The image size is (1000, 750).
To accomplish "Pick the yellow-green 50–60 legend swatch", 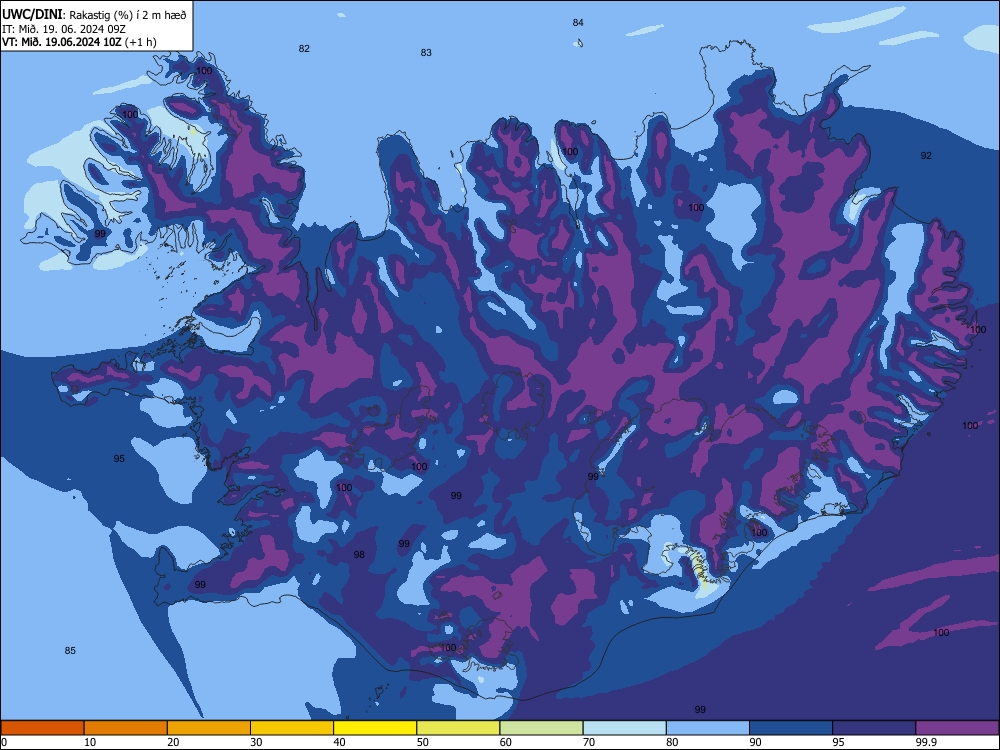I will coord(458,728).
